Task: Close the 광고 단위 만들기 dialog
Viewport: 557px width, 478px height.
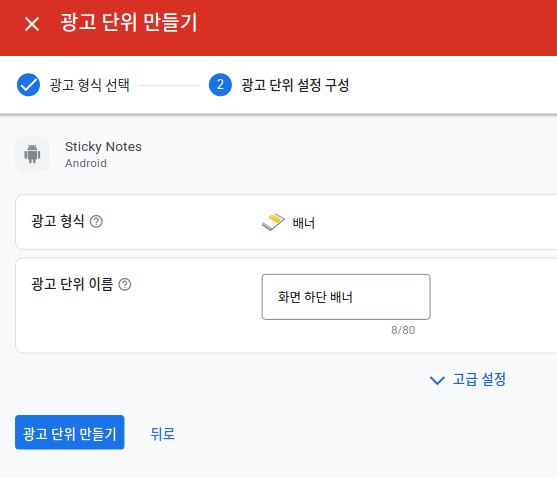Action: click(32, 24)
